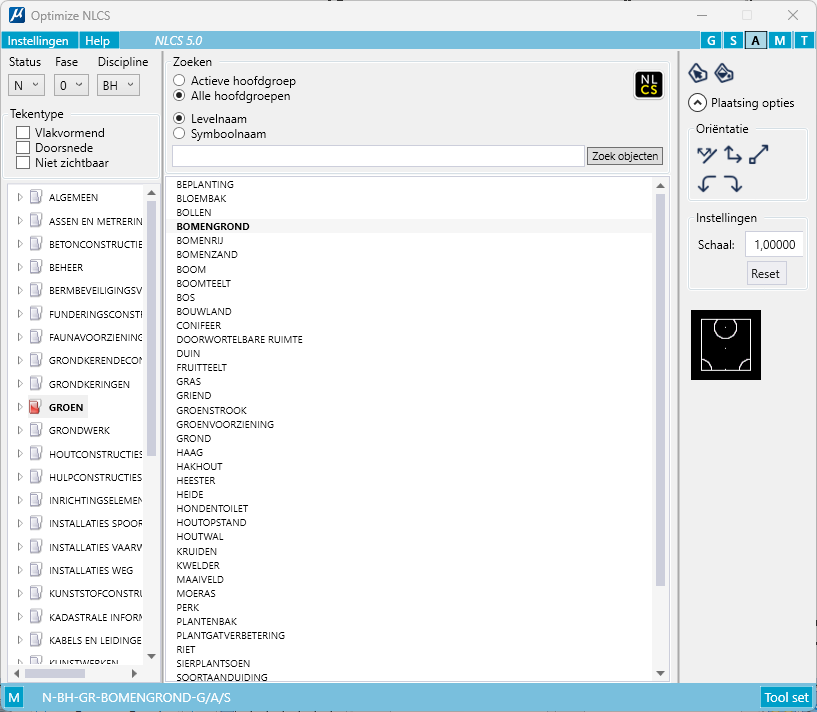Screen dimensions: 817x712
Task: Select DOORWORTELBARE RUIMTE in the list
Action: pyautogui.click(x=239, y=339)
